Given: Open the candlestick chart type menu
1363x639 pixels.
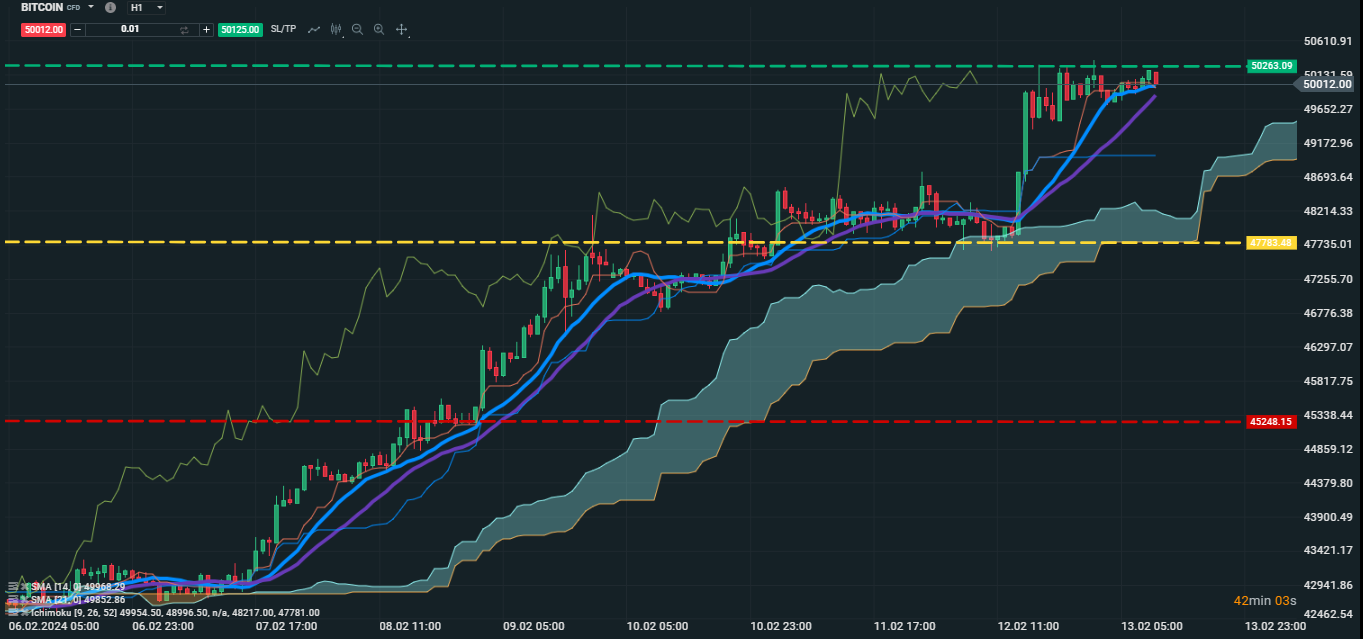Looking at the screenshot, I should click(336, 30).
